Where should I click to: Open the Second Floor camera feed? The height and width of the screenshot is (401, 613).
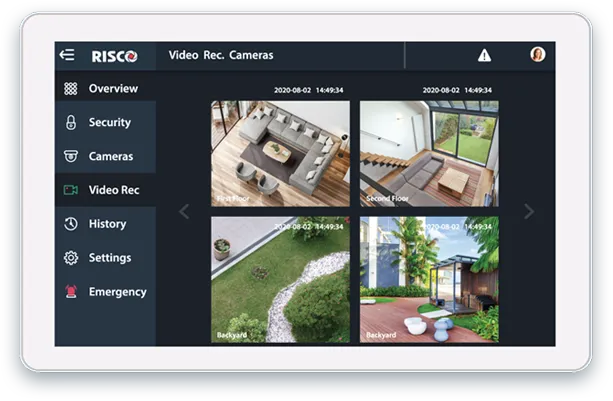point(429,154)
